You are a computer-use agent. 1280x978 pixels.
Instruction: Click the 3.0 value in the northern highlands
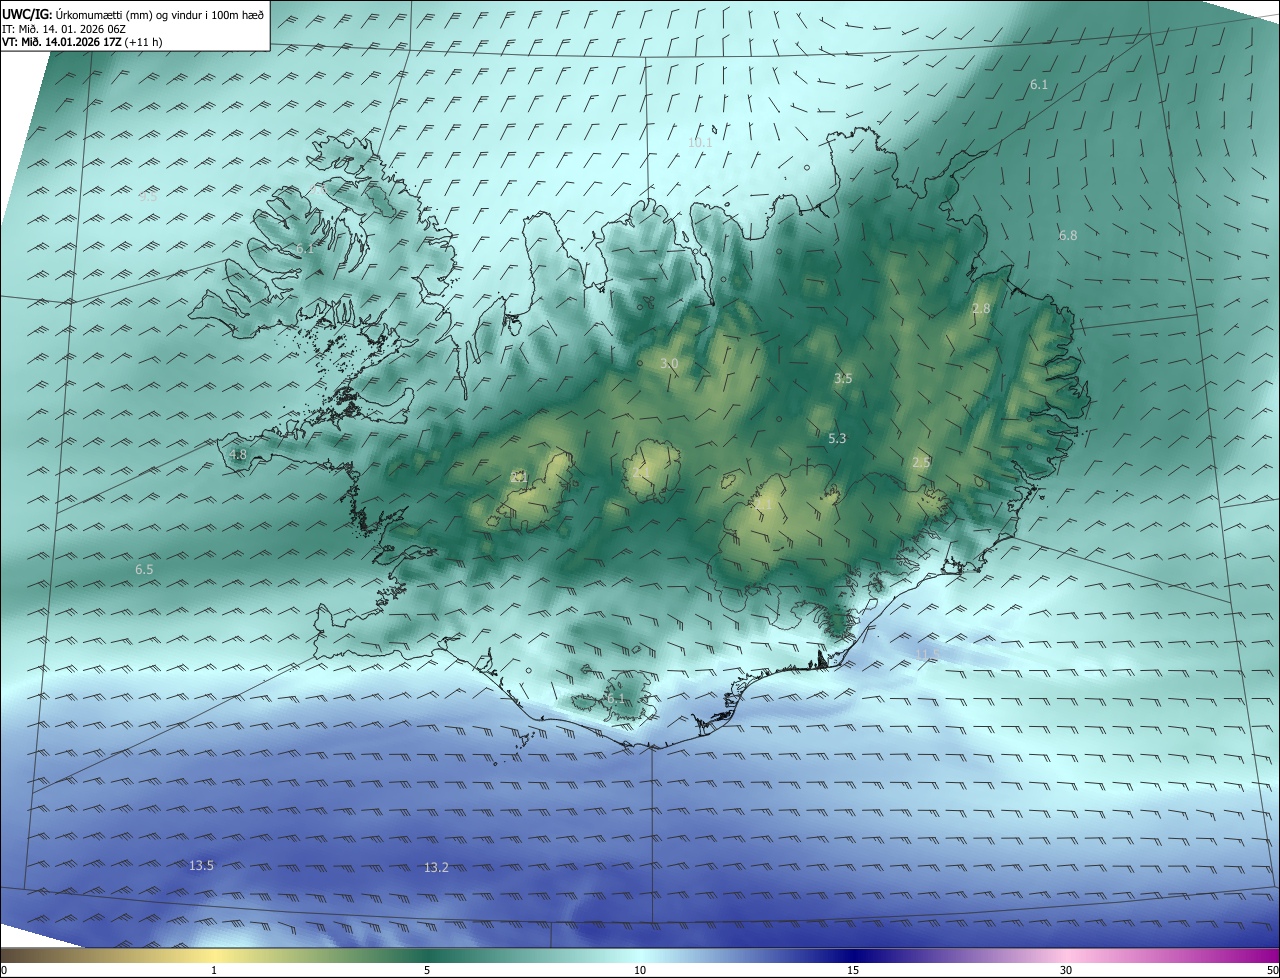(669, 363)
